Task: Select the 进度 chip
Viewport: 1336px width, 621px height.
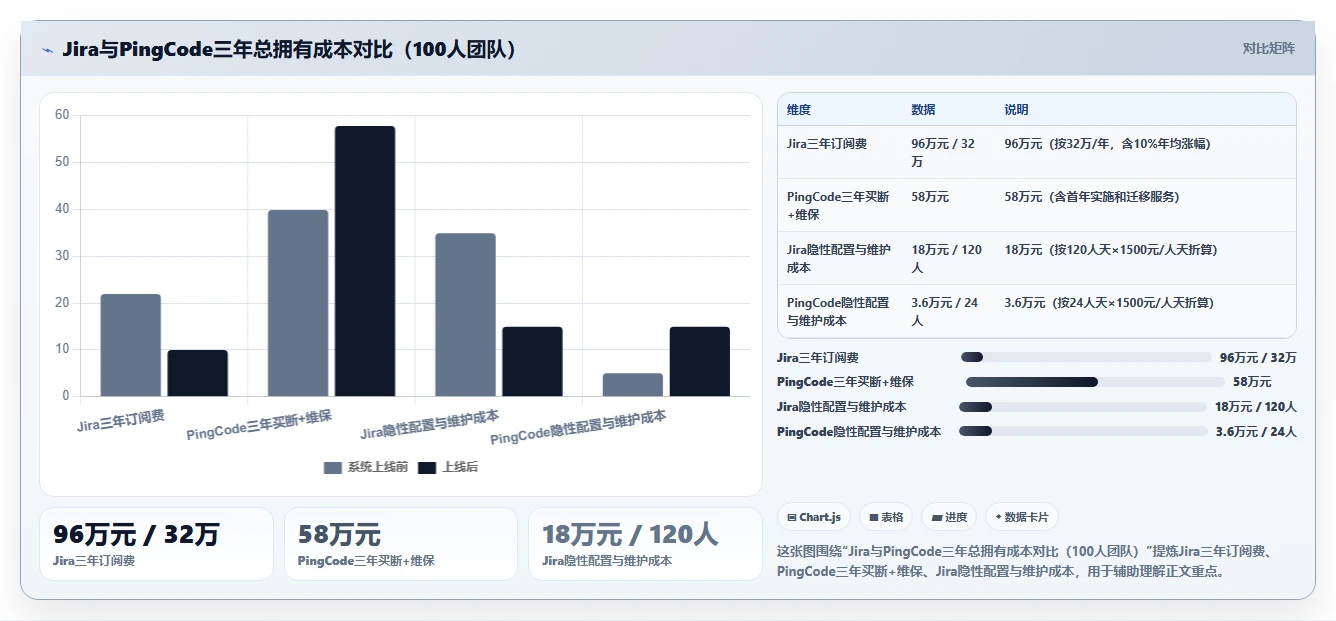Action: (x=949, y=517)
